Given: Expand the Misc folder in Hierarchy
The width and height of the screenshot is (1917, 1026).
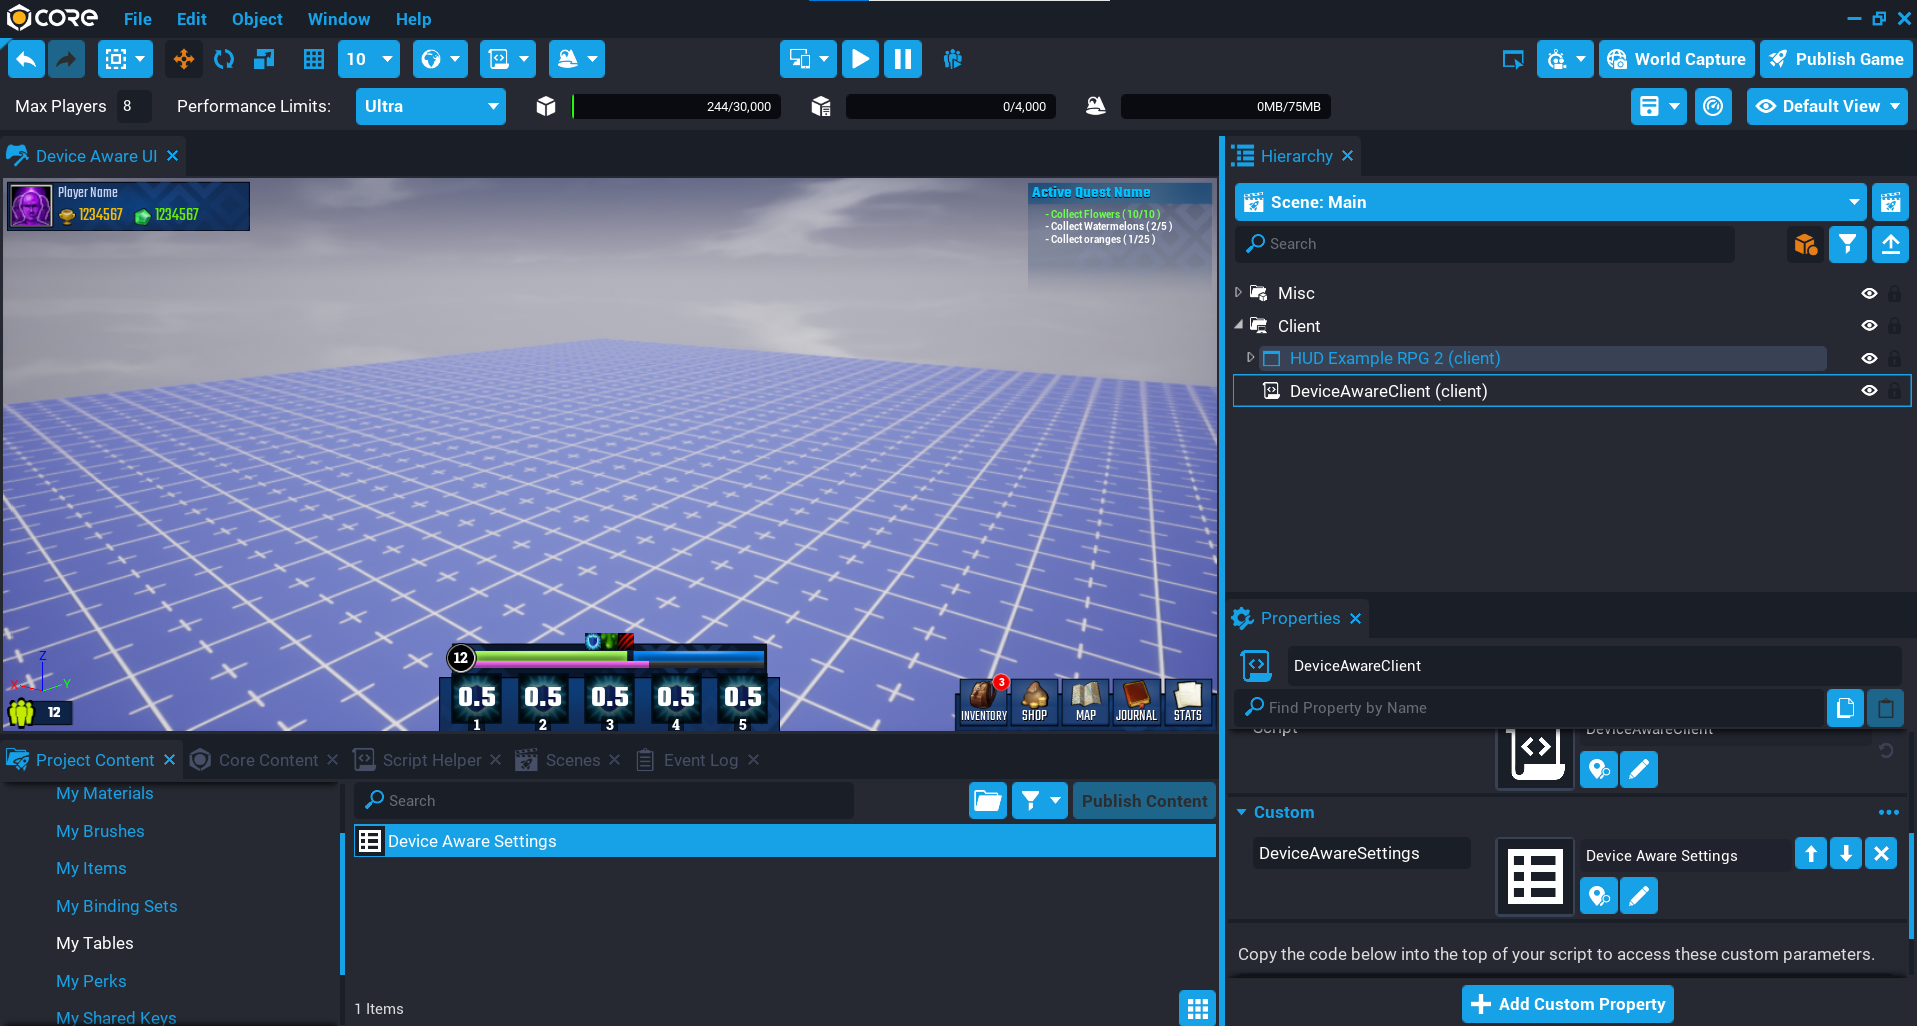Looking at the screenshot, I should click(x=1238, y=293).
